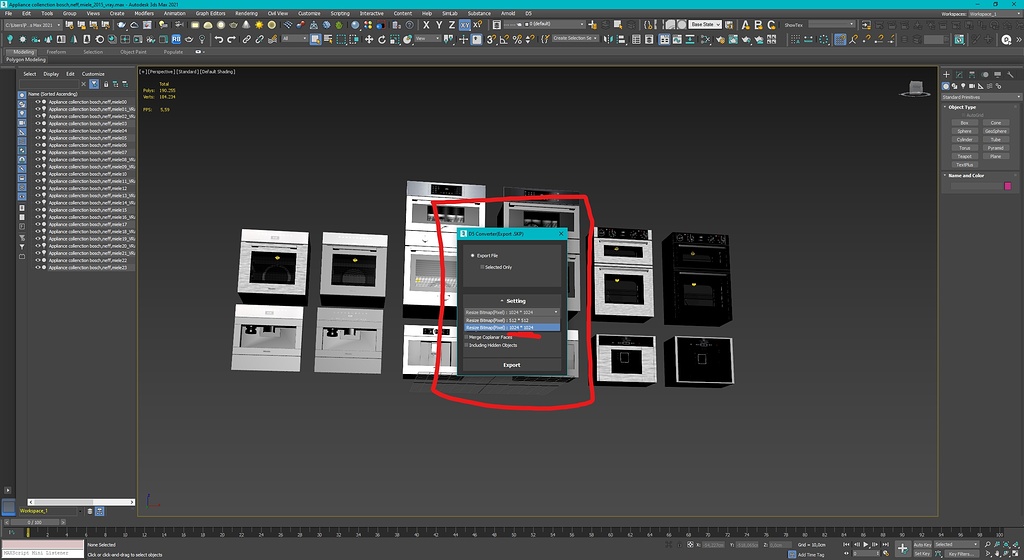Toggle the Including Hidden Objects checkbox

[466, 345]
